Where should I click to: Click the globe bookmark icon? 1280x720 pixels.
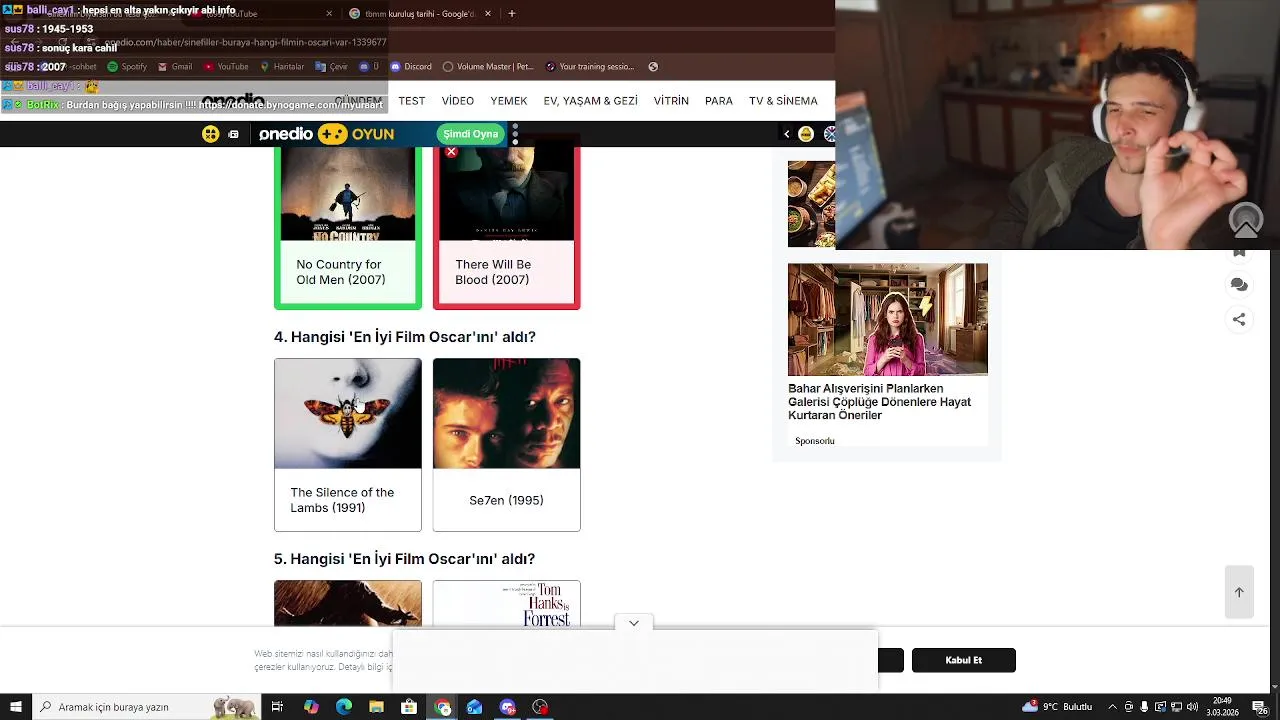click(653, 67)
